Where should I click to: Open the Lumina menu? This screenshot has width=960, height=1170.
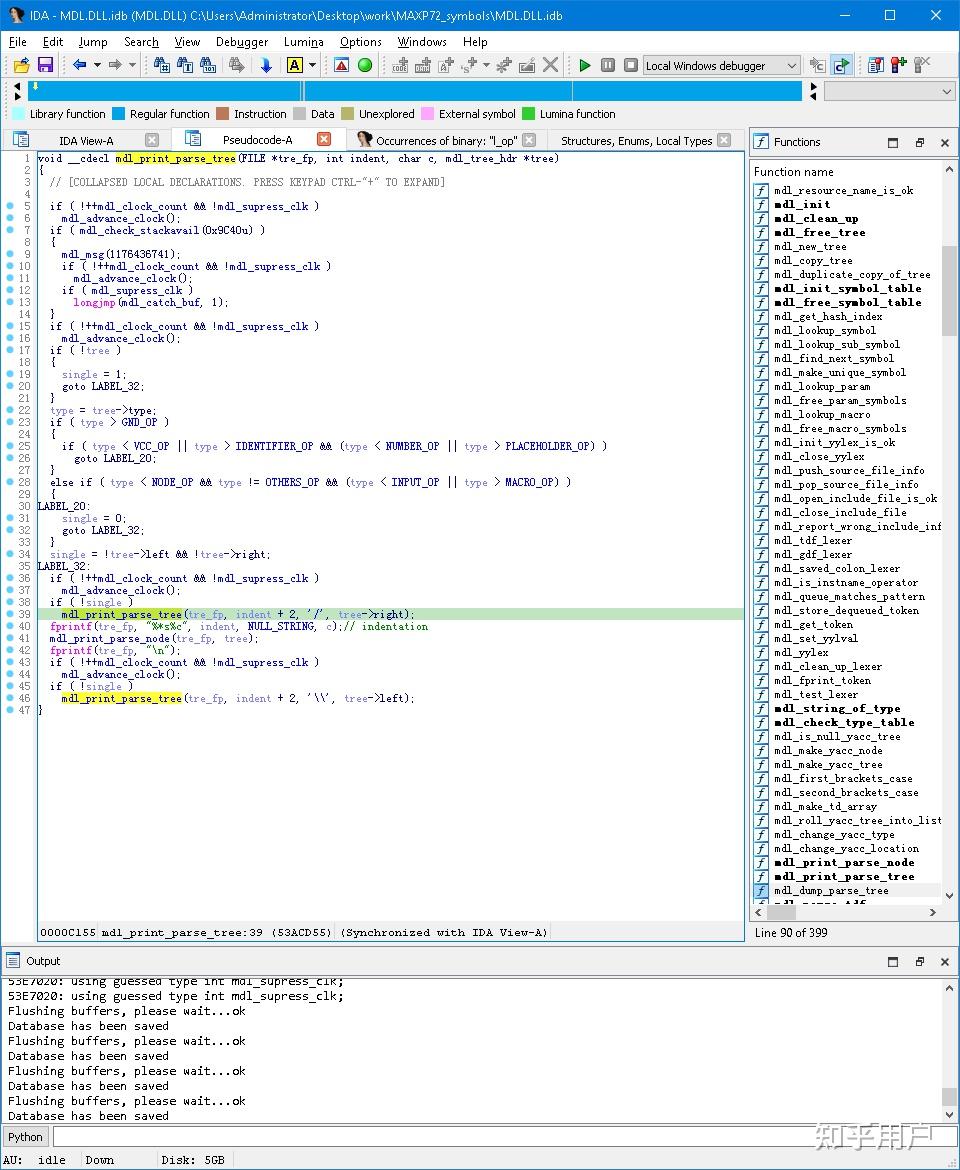pos(303,42)
